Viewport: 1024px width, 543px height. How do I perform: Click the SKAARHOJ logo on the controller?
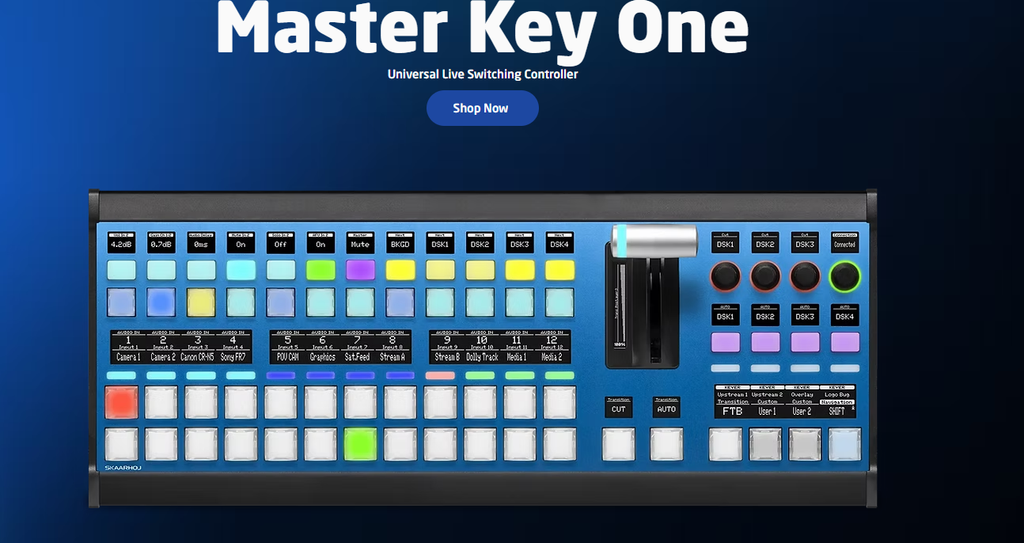tap(123, 468)
